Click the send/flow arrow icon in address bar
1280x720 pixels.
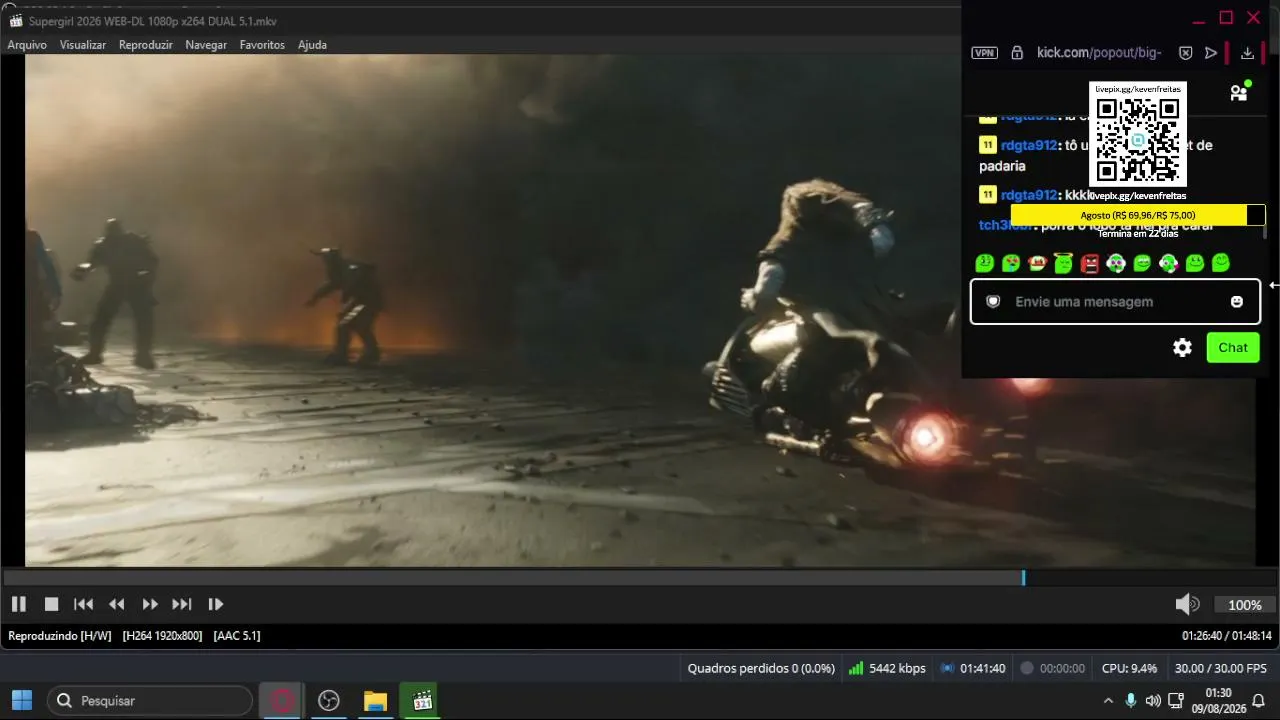coord(1211,53)
